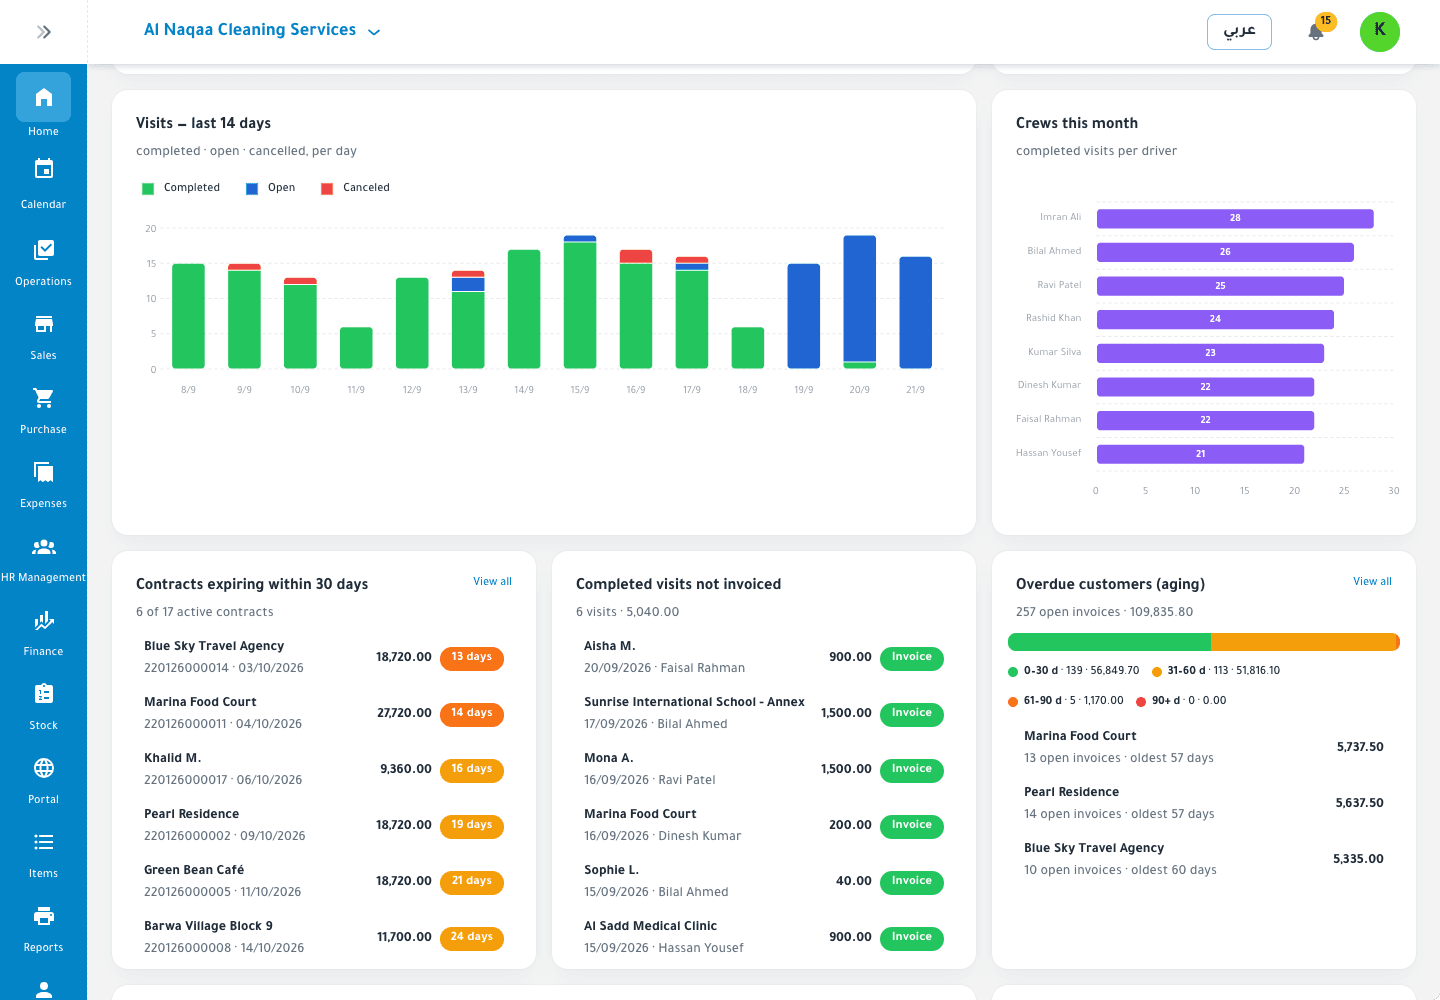Click orange 31-60 d aging bar segment
Screen dimensions: 1440x1000
pyautogui.click(x=1303, y=642)
